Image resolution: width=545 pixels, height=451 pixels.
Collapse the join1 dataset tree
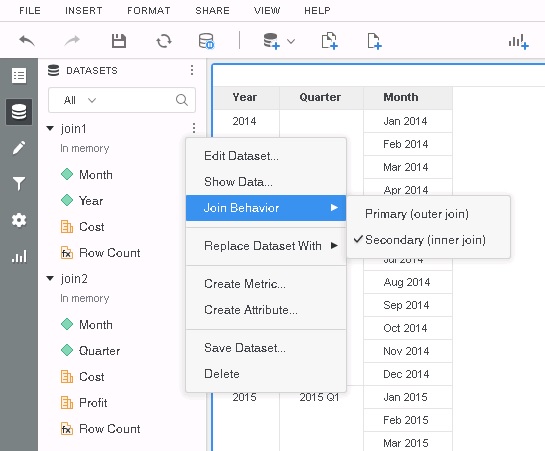(50, 129)
